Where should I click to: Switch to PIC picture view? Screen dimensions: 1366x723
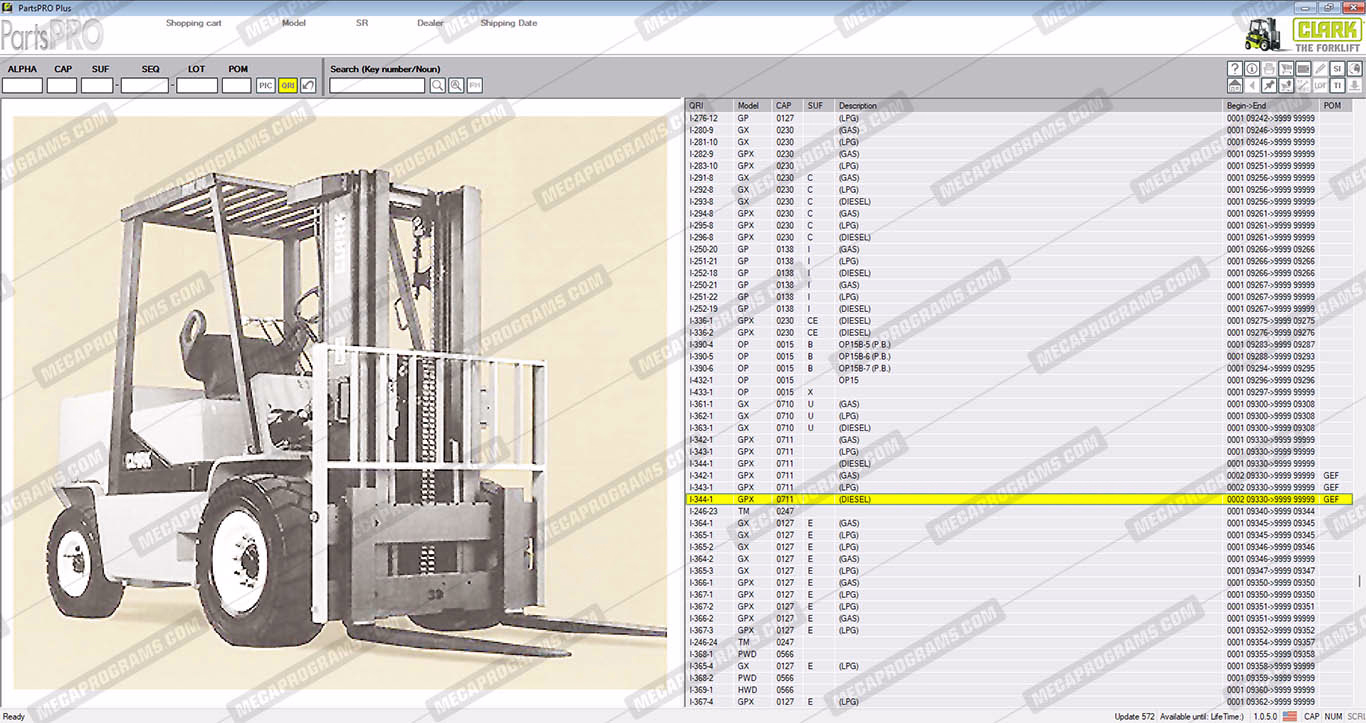266,86
